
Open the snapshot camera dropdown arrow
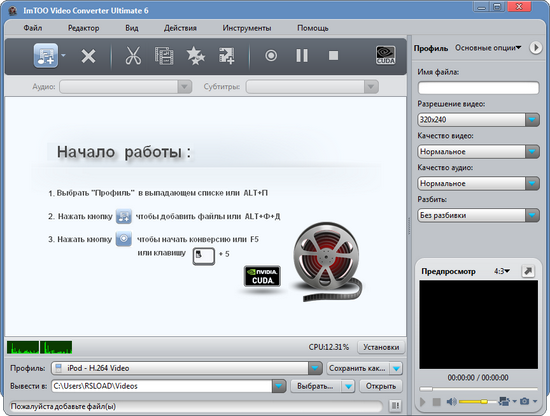[x=535, y=401]
